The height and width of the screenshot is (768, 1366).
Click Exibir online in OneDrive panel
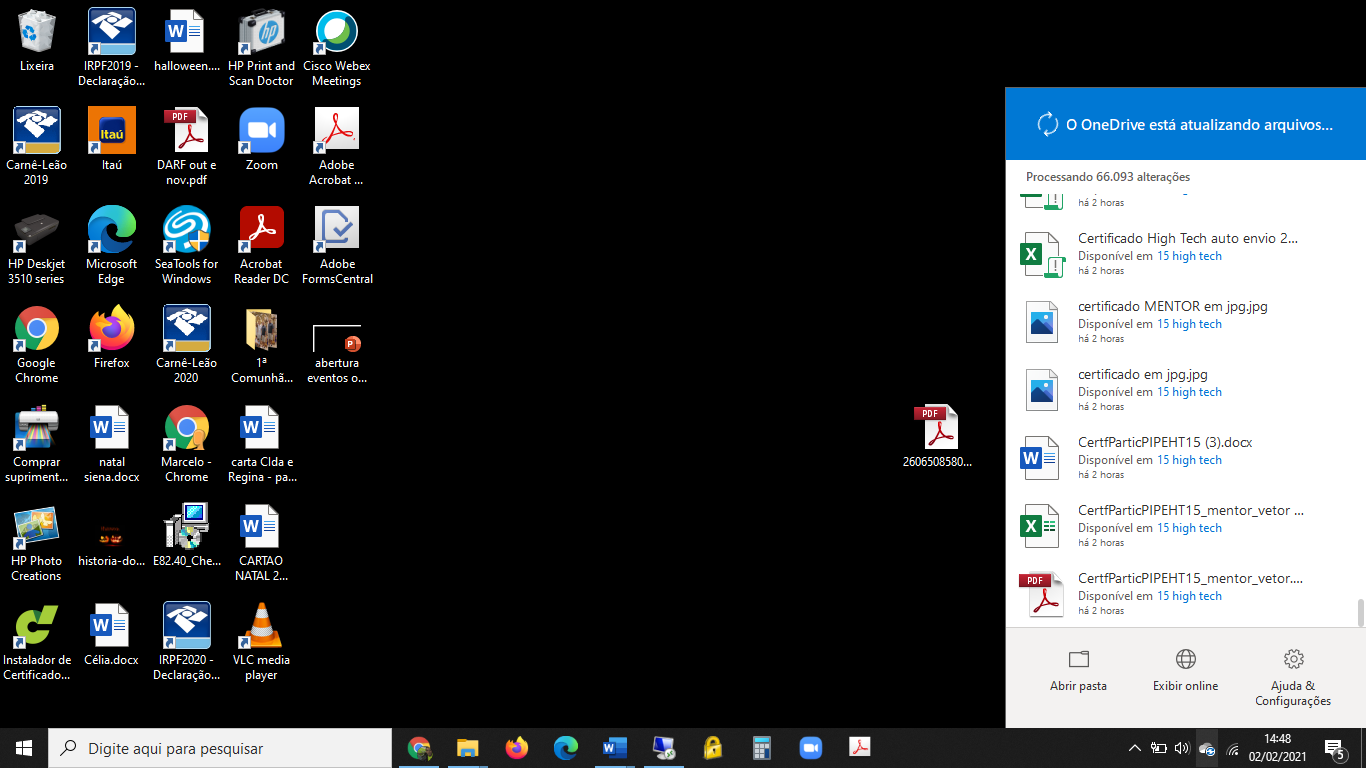coord(1186,670)
